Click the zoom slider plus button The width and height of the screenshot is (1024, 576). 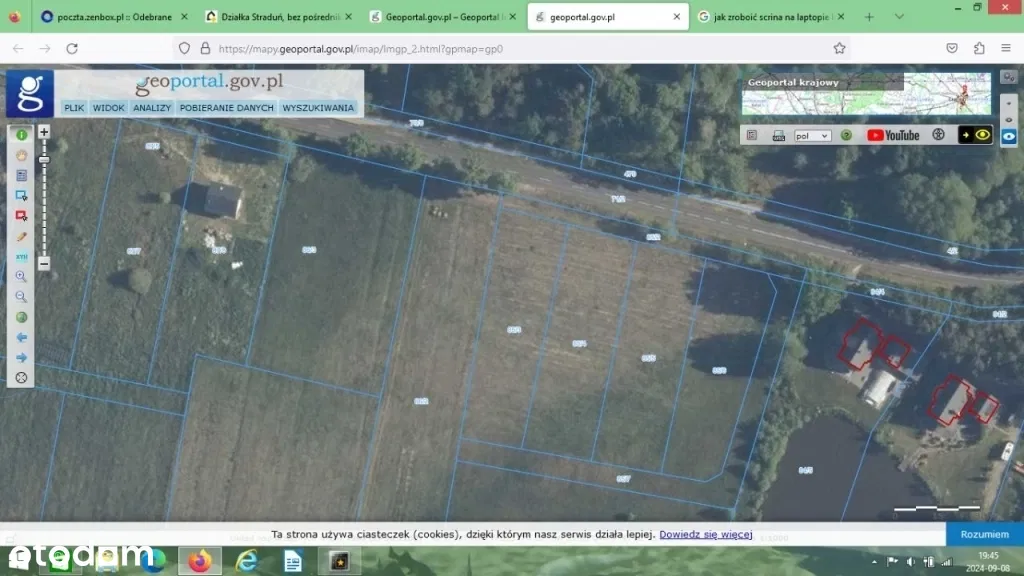44,132
